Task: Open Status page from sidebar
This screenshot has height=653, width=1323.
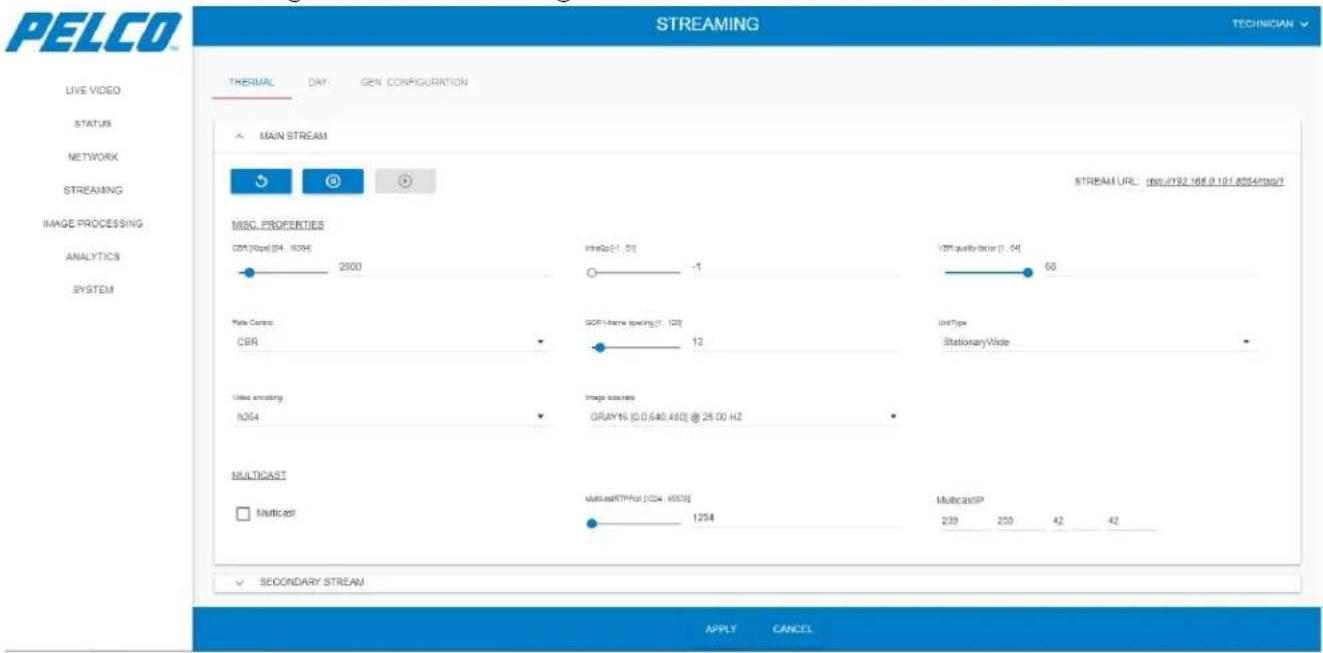Action: pyautogui.click(x=93, y=124)
